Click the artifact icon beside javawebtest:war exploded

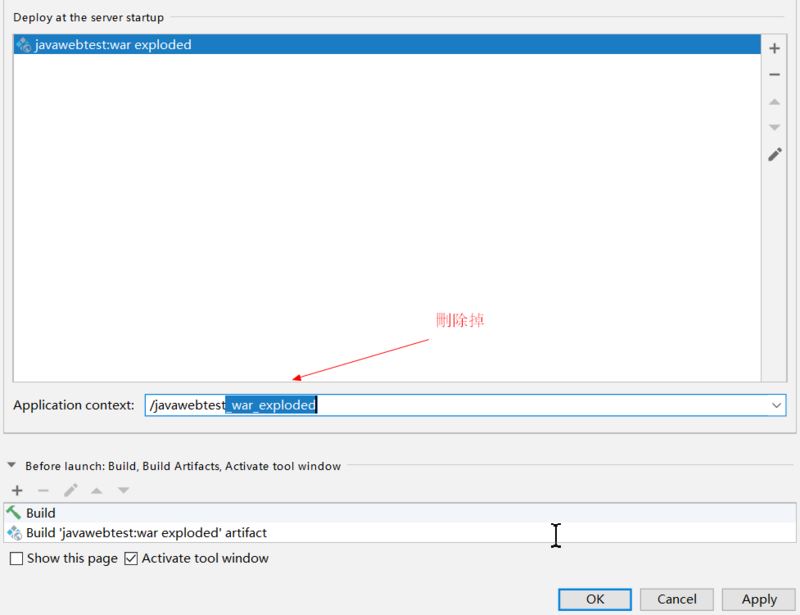point(23,44)
